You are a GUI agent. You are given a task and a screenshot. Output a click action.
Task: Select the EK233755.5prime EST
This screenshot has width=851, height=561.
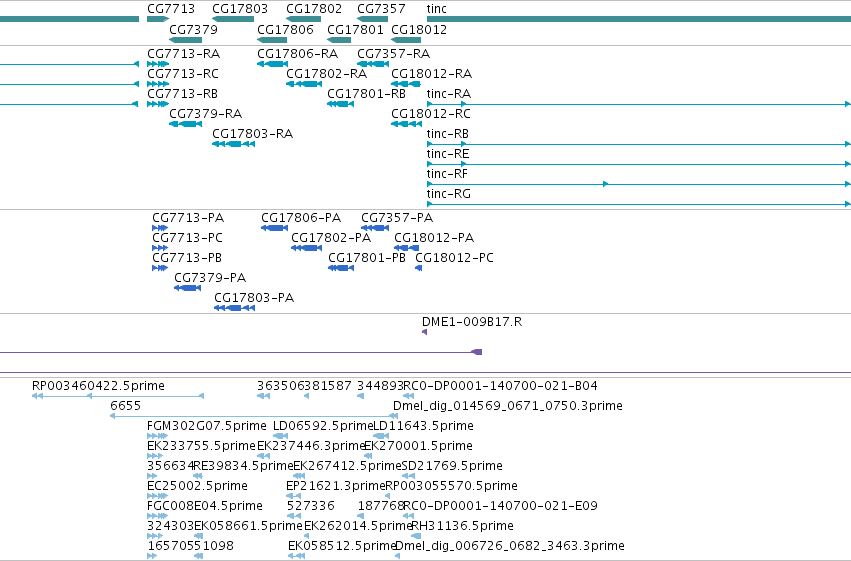coord(201,447)
